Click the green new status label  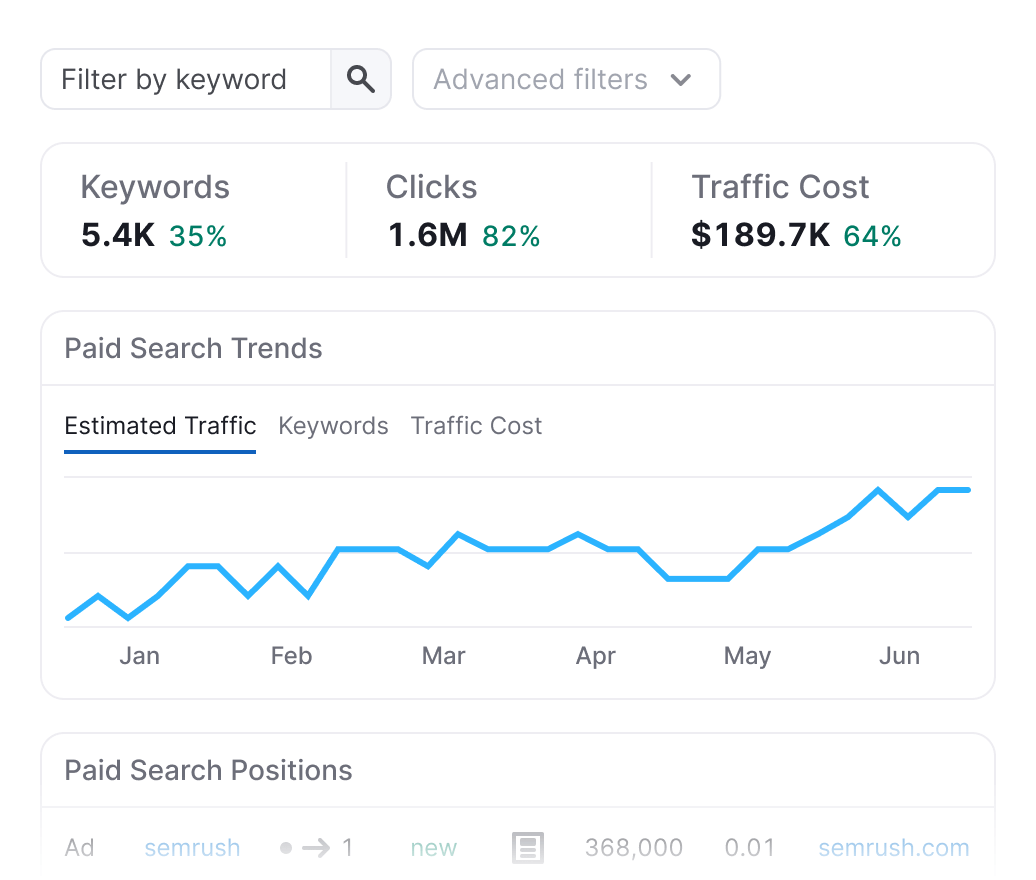(433, 848)
